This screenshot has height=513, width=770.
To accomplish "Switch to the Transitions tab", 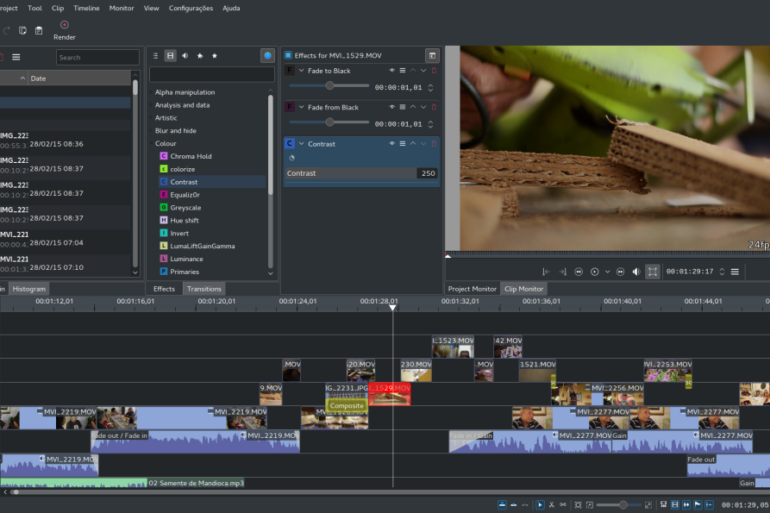I will tap(204, 289).
